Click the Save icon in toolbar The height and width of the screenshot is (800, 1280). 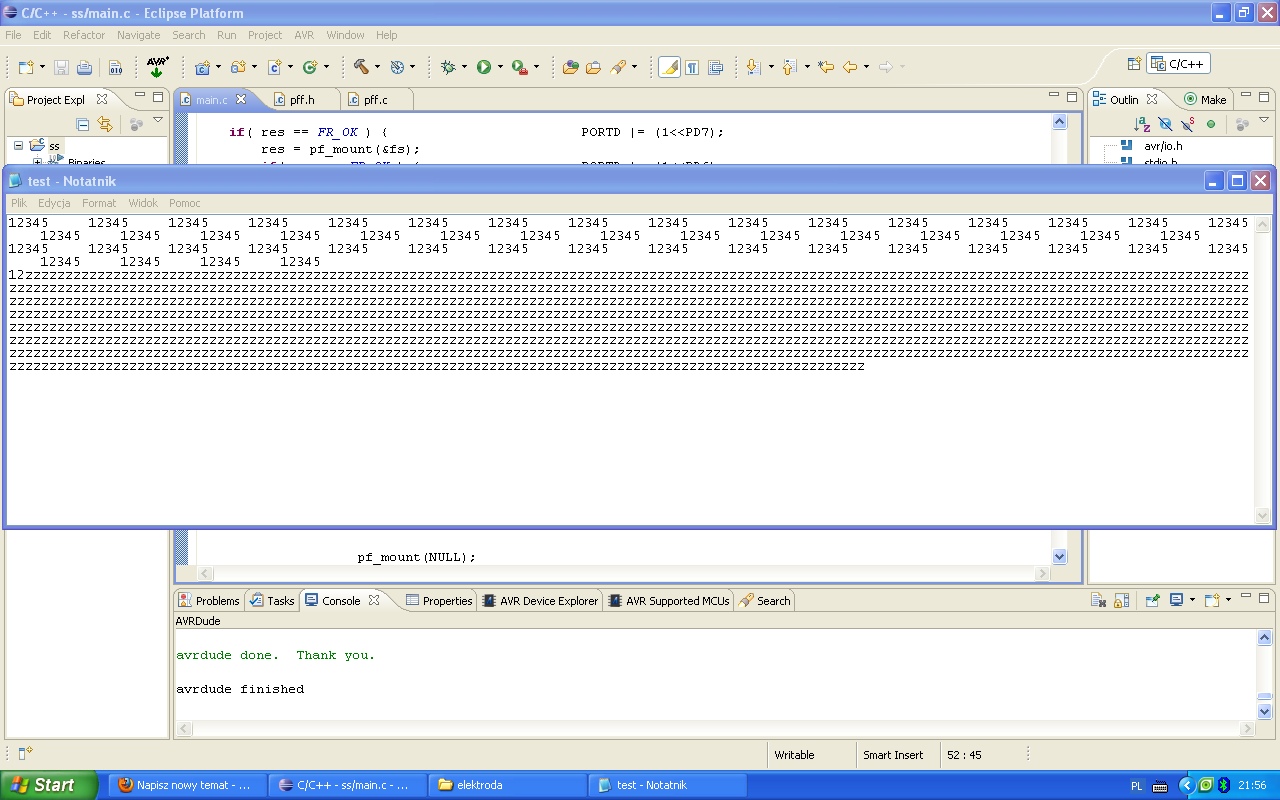pyautogui.click(x=61, y=68)
